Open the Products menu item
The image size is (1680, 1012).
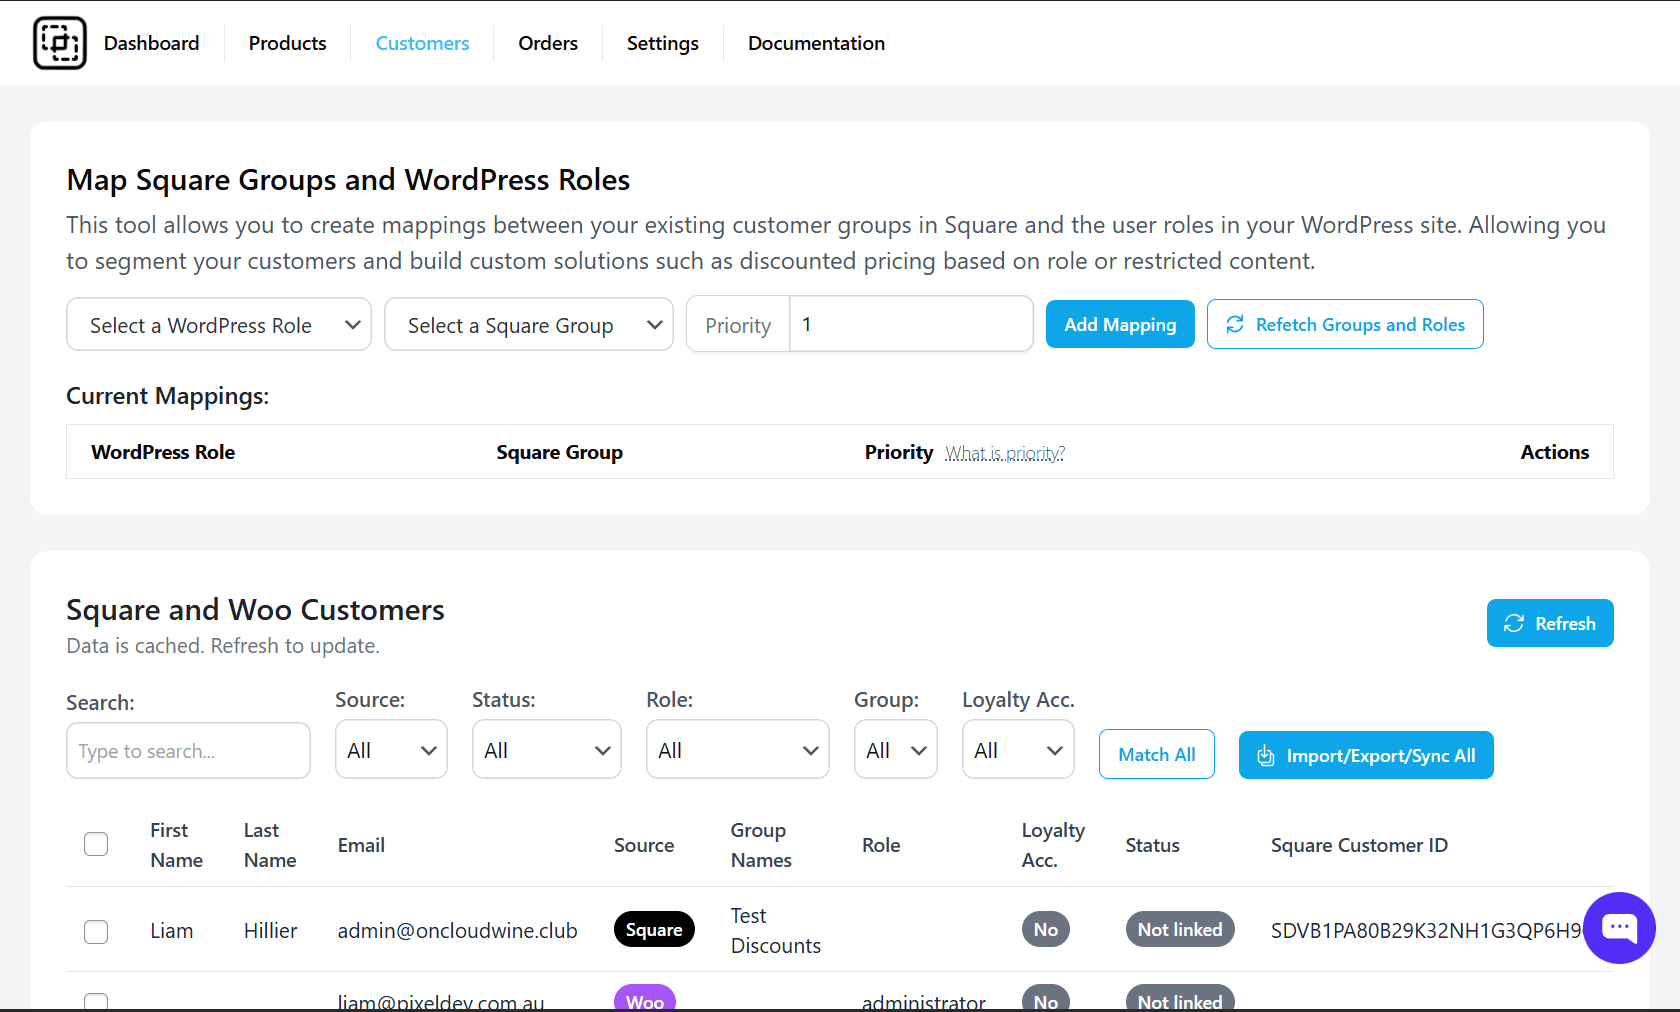point(287,43)
